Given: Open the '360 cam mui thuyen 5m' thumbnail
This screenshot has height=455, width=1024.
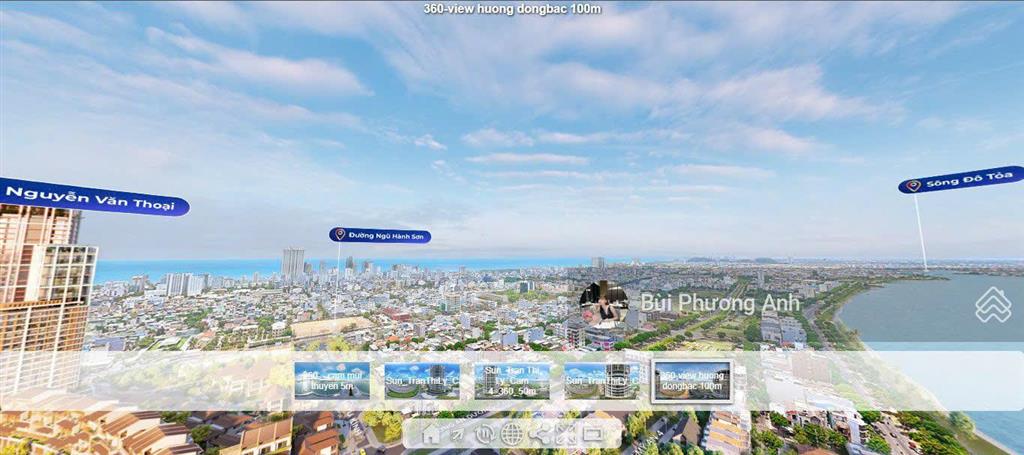Looking at the screenshot, I should point(332,381).
